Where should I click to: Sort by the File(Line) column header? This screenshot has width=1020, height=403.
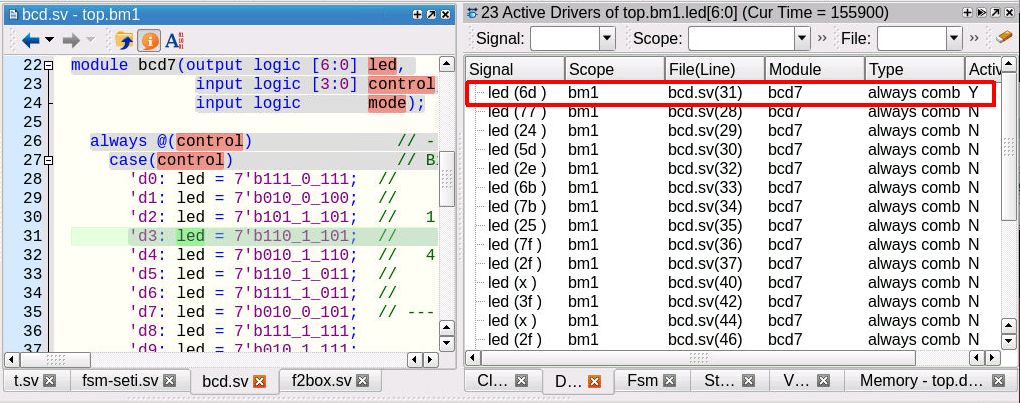coord(713,69)
